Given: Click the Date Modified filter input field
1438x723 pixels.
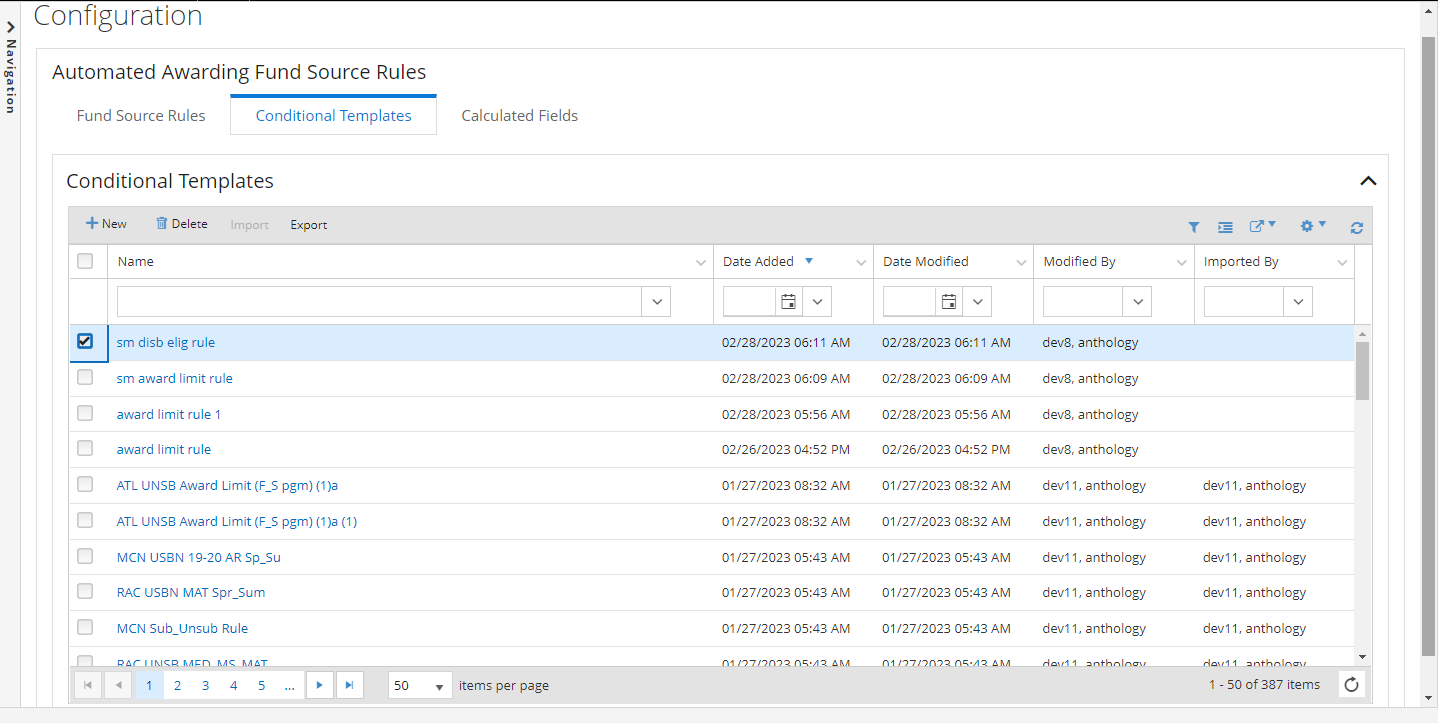Looking at the screenshot, I should tap(909, 301).
